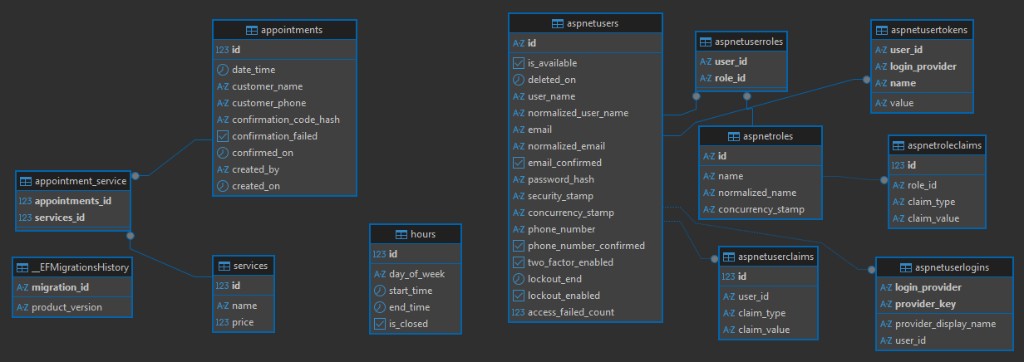Click the table icon beside appointments title

251,30
